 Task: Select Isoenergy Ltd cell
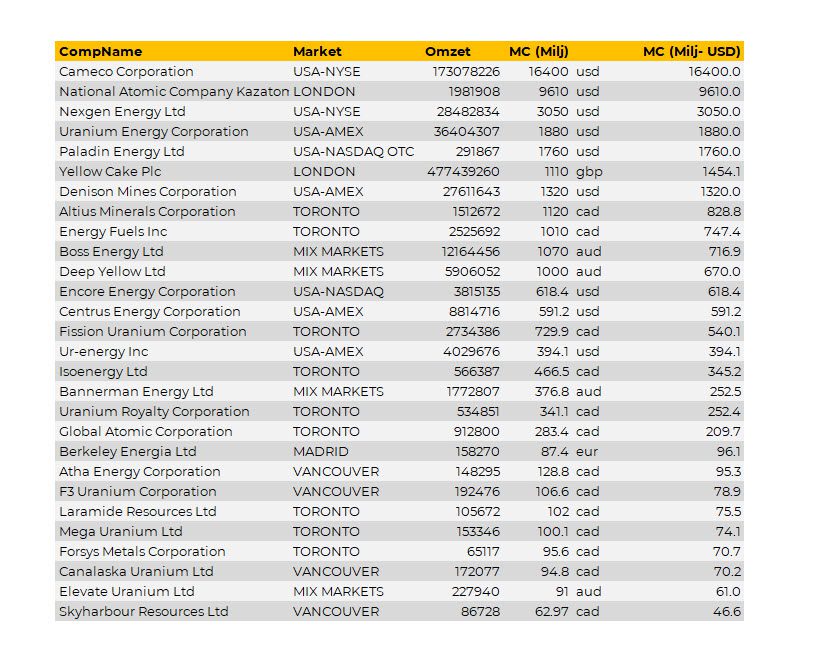[x=103, y=372]
